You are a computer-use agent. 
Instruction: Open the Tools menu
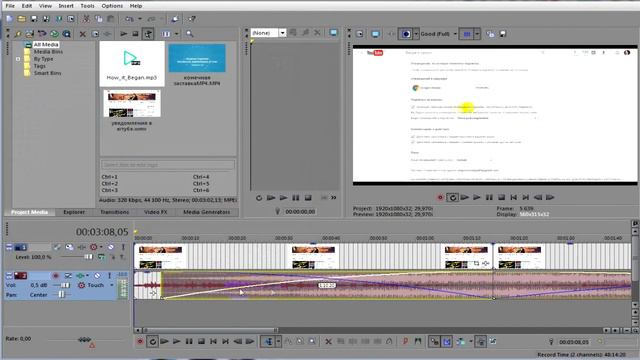pyautogui.click(x=87, y=6)
